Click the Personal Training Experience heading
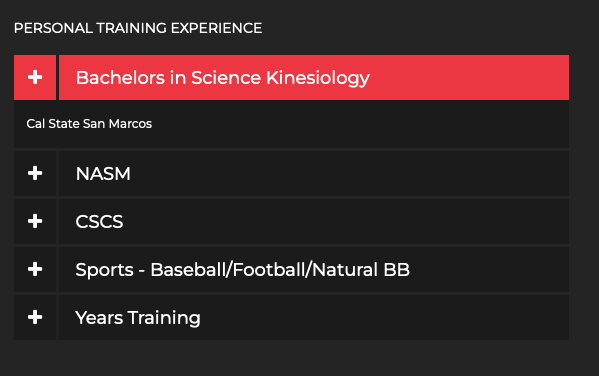 (x=138, y=28)
